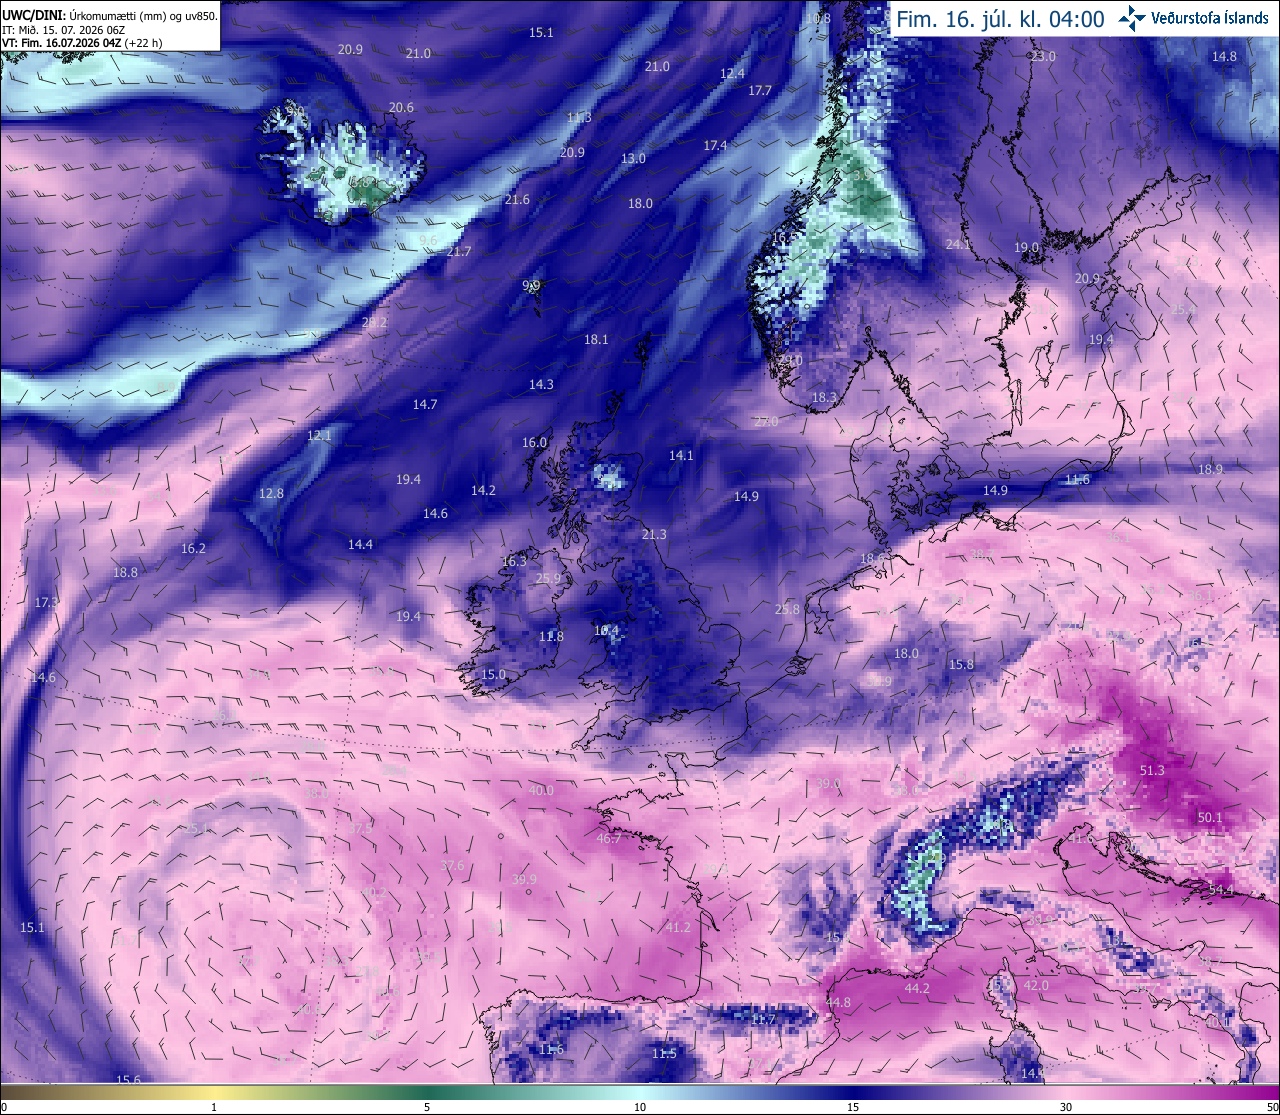Select the 40.0 value label
Viewport: 1280px width, 1115px height.
pos(541,790)
